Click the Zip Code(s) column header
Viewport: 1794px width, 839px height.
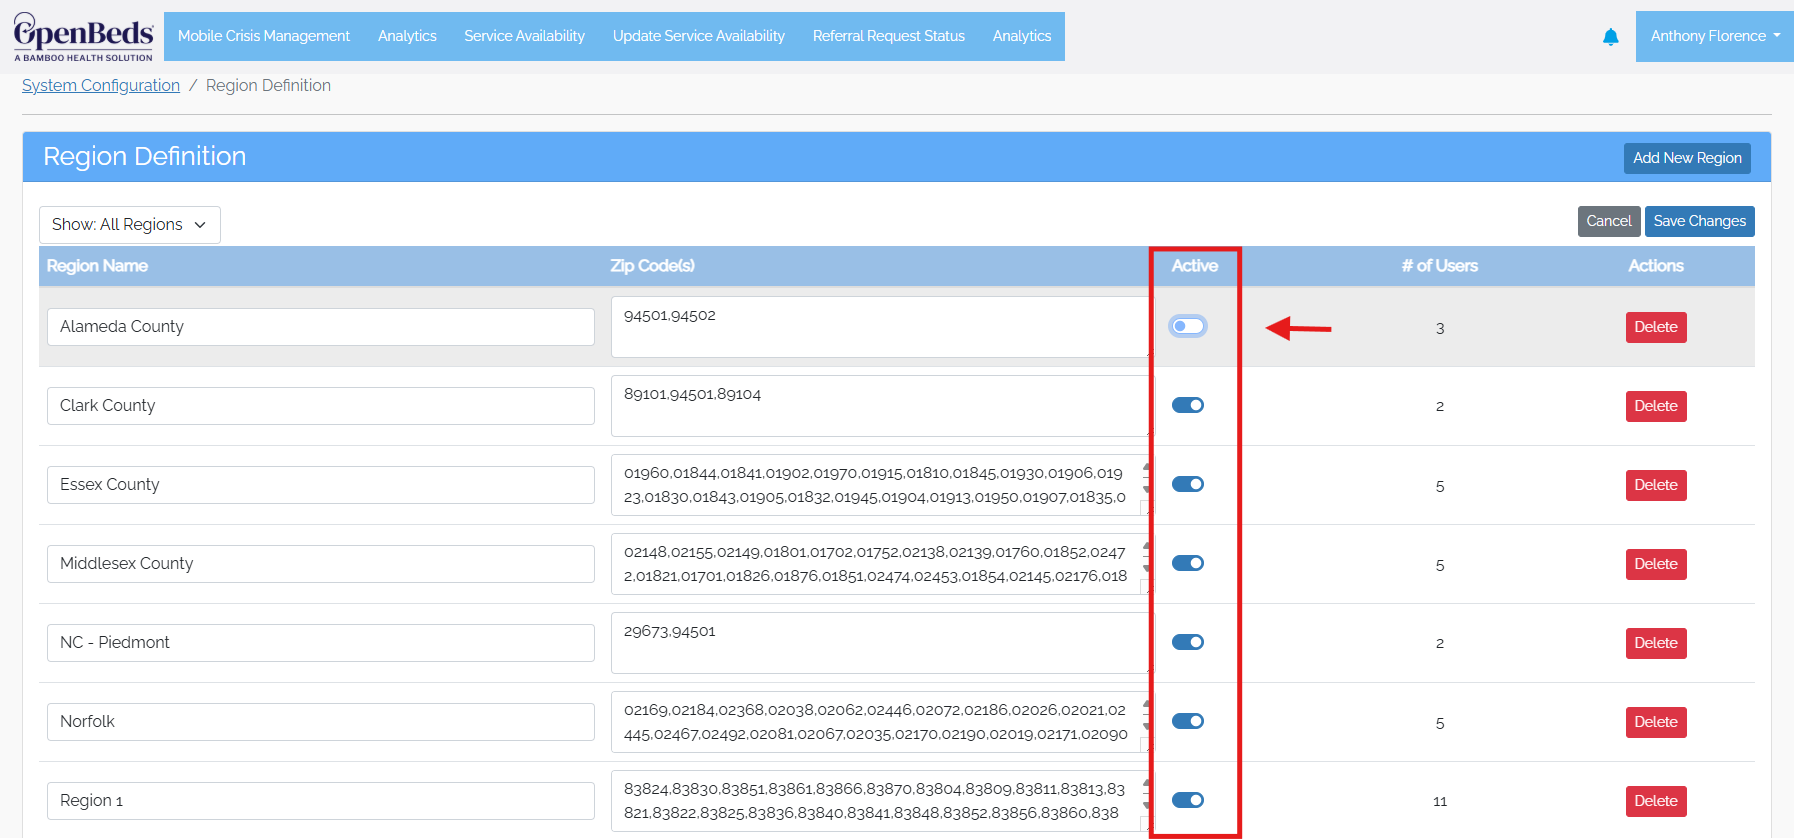(652, 266)
